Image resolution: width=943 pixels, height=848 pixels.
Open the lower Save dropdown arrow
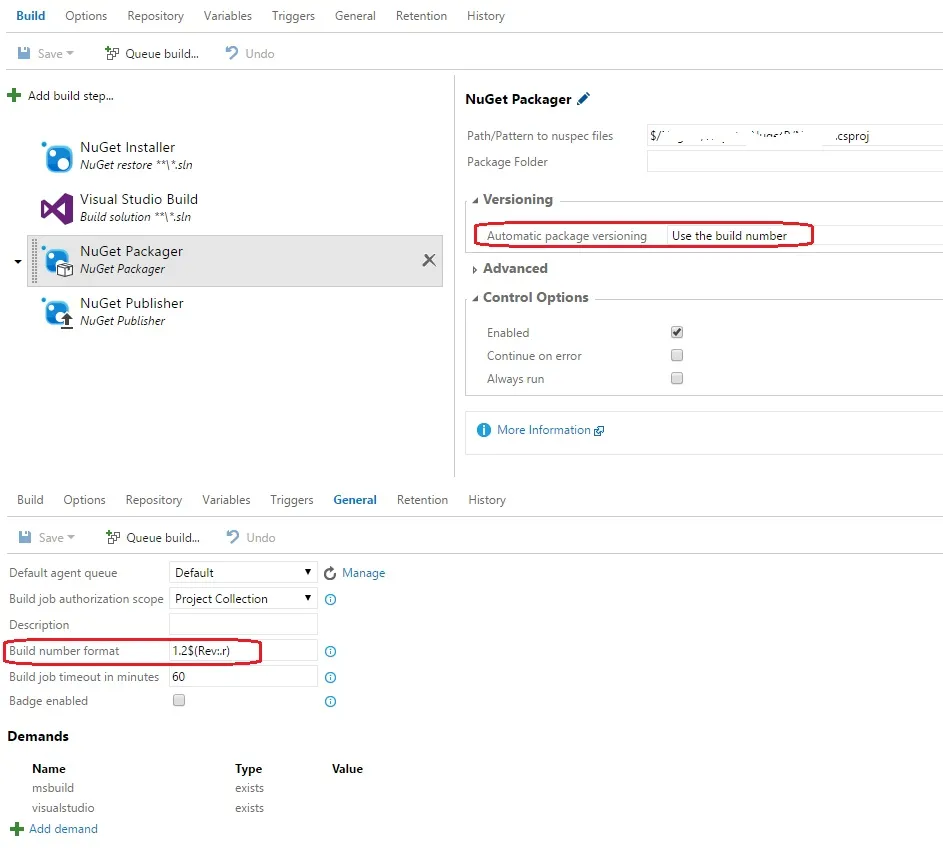(71, 537)
